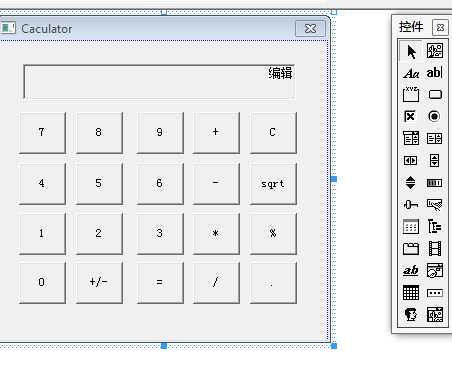Select the 6 button

(160, 183)
